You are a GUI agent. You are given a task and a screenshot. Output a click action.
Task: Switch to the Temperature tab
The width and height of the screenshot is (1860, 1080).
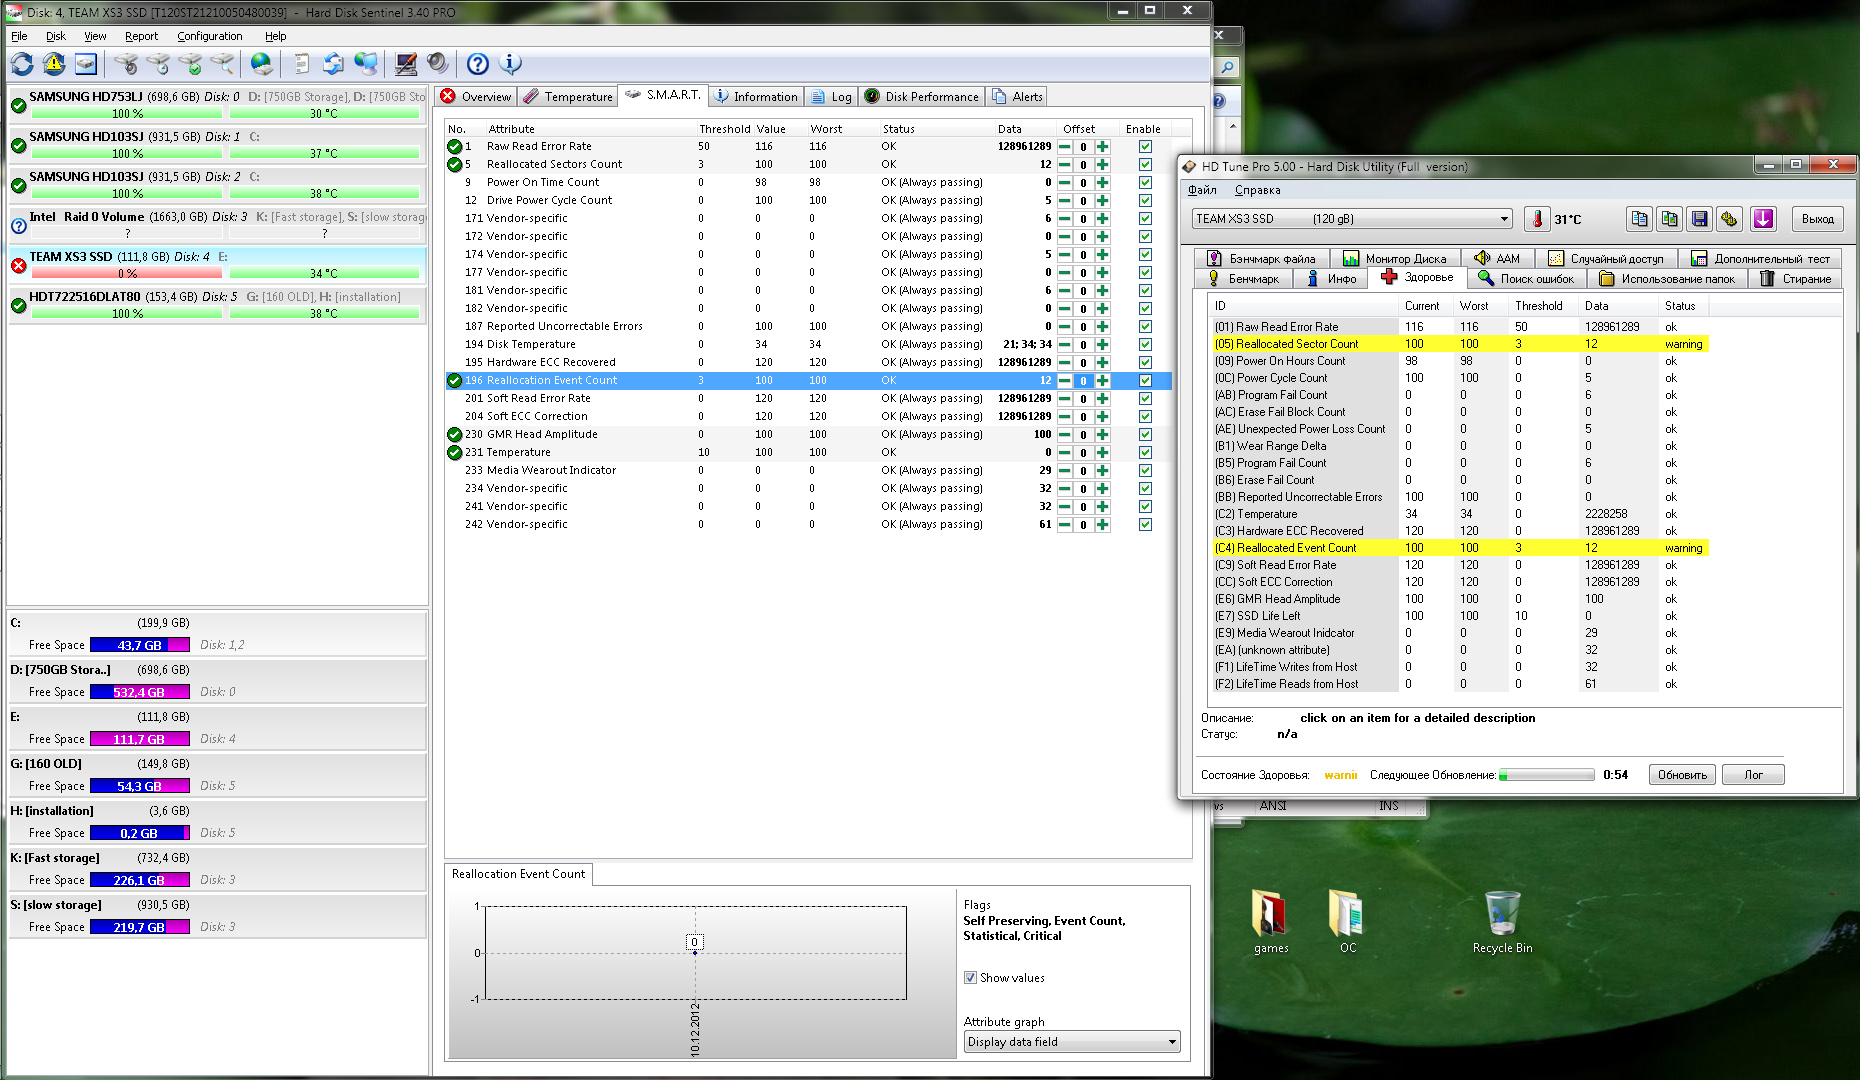coord(567,97)
